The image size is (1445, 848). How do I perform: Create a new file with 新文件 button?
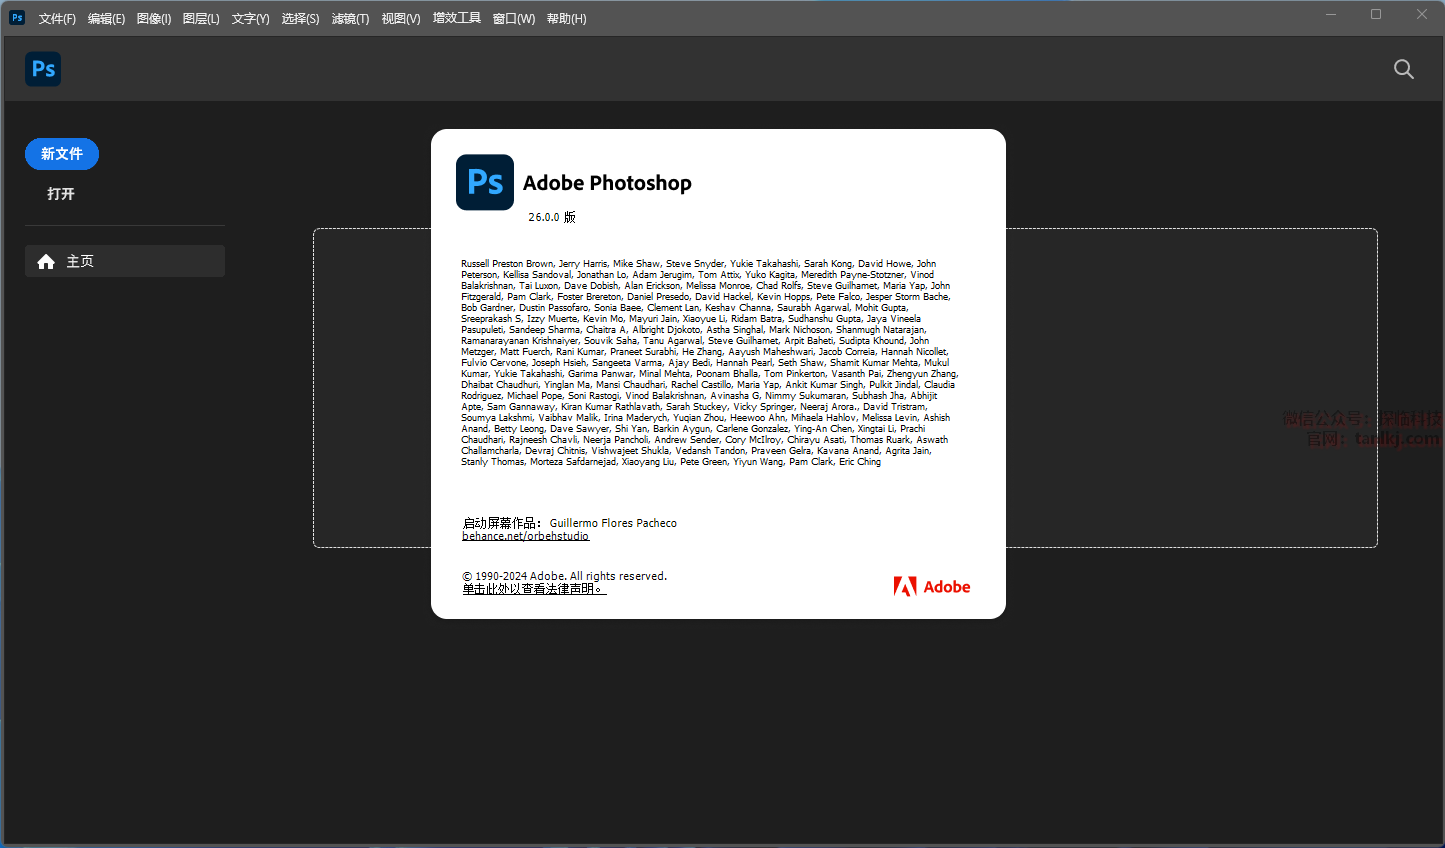[62, 154]
